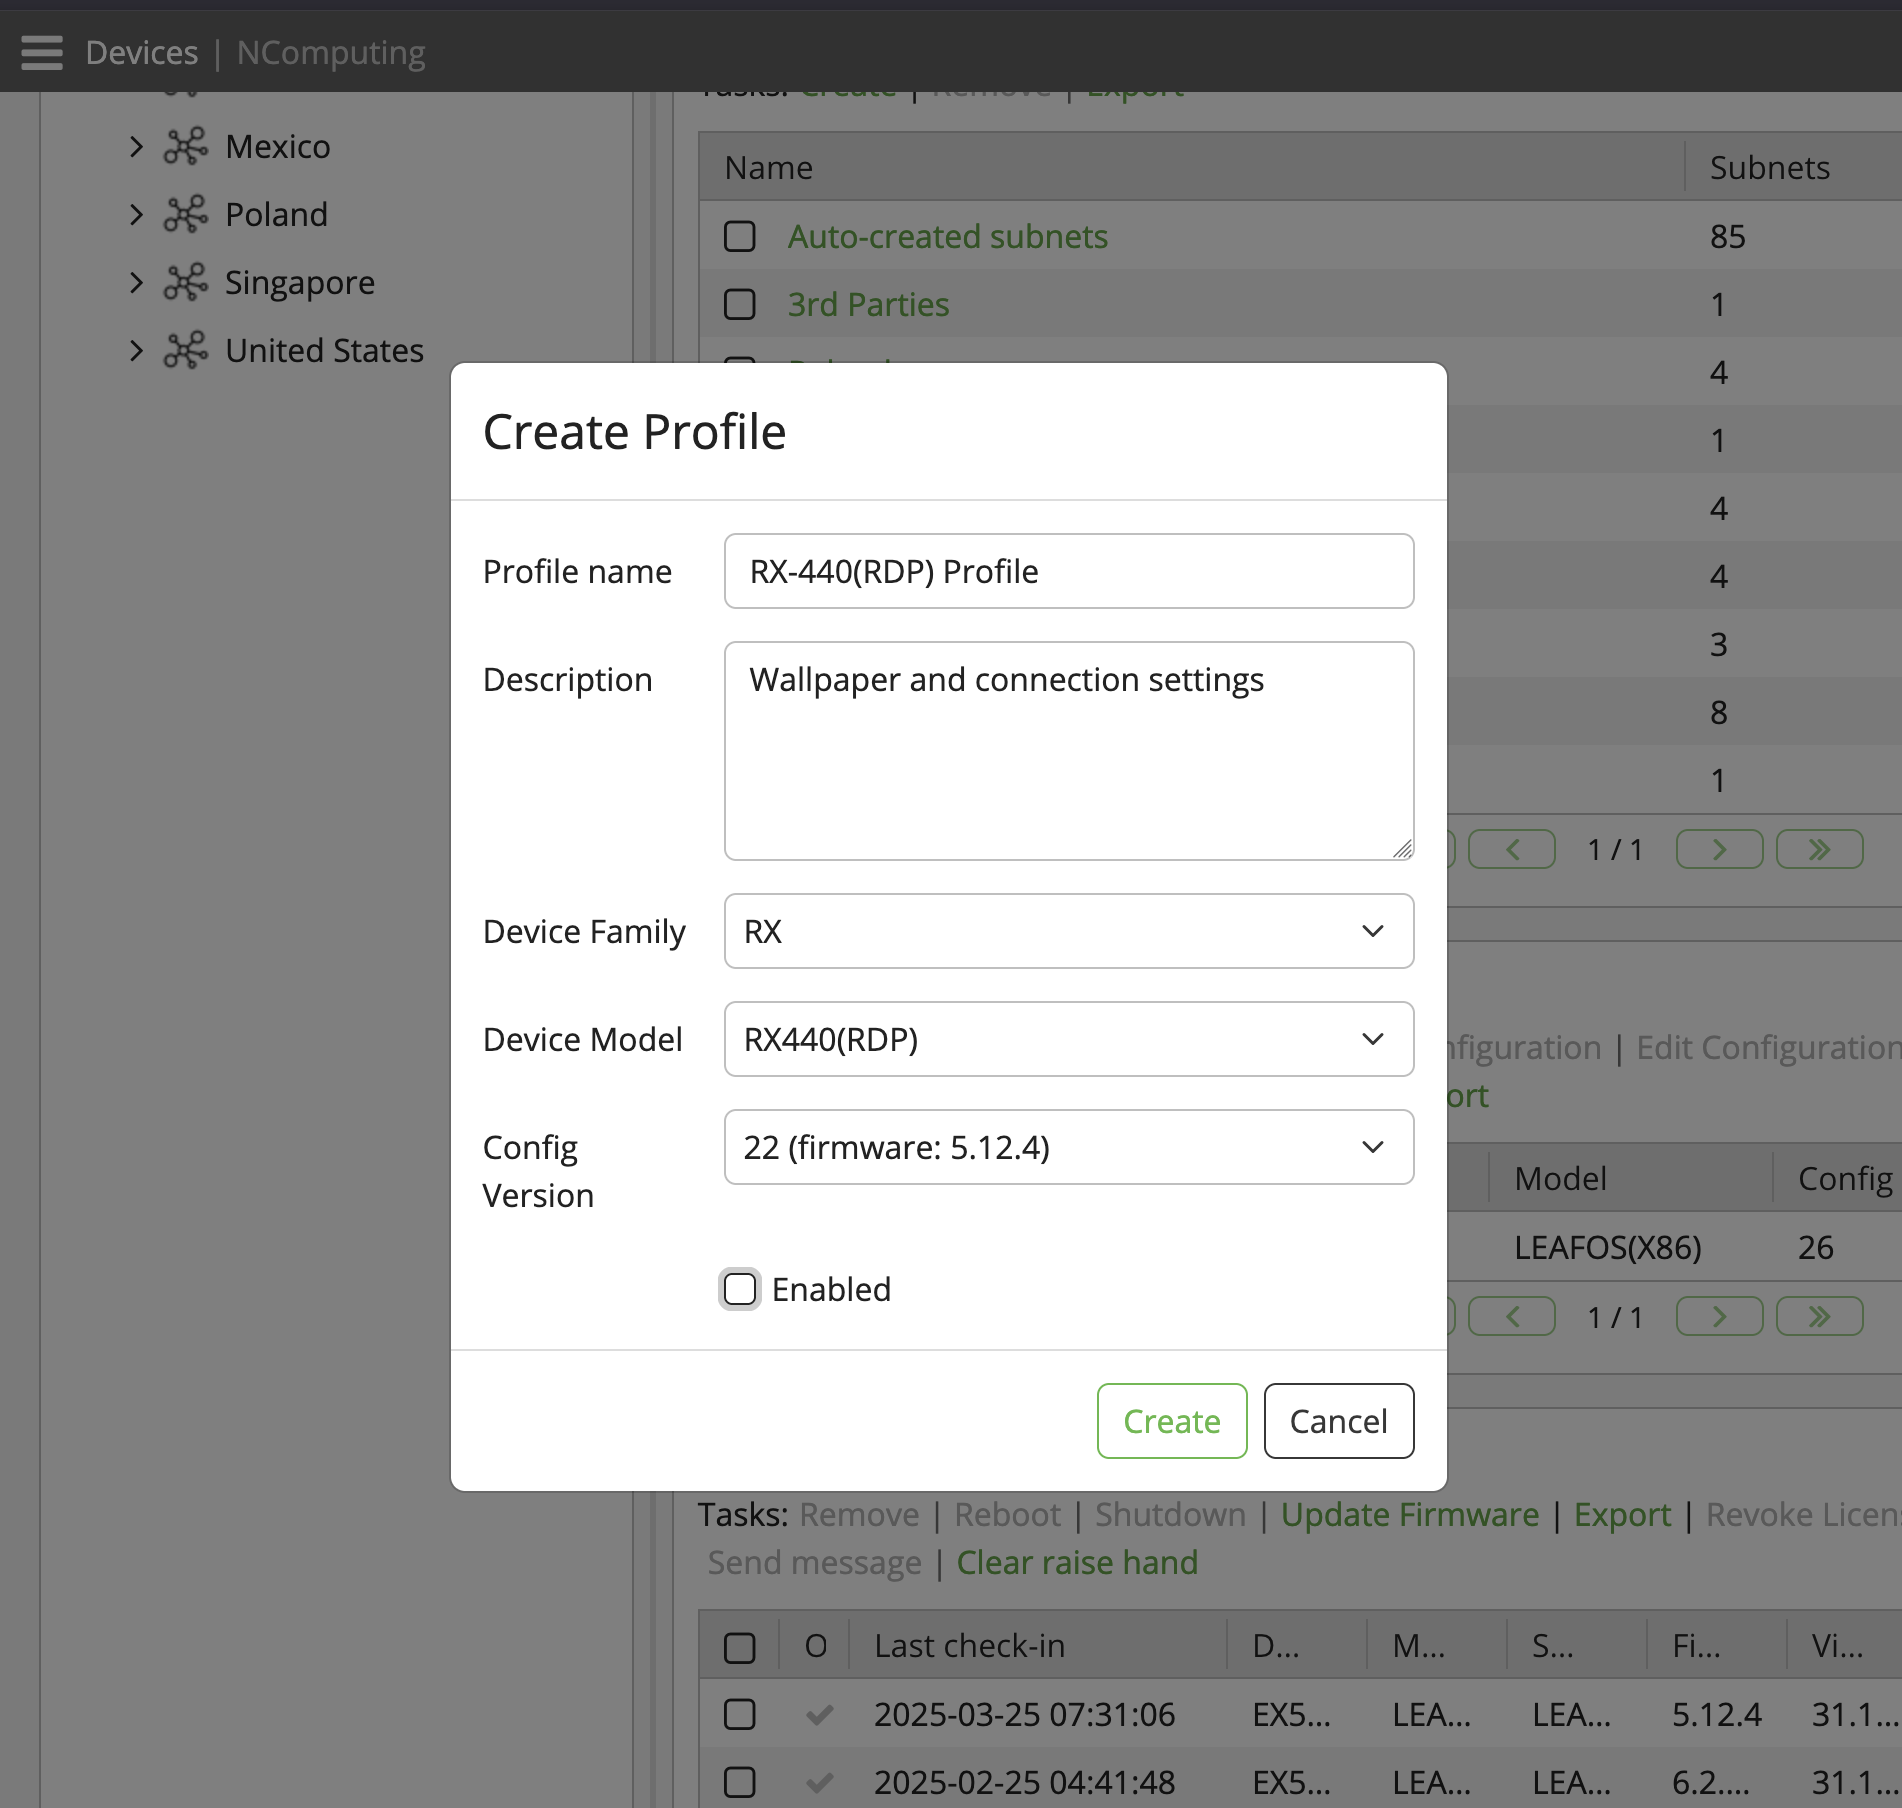Screen dimensions: 1902x1808
Task: Click the Send message task link
Action: click(815, 1563)
